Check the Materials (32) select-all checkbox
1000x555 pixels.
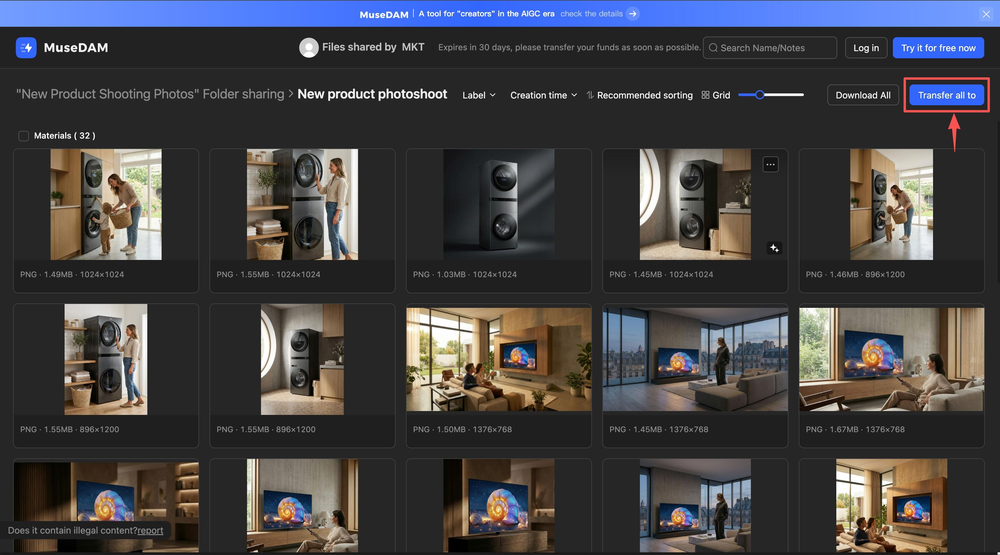24,136
